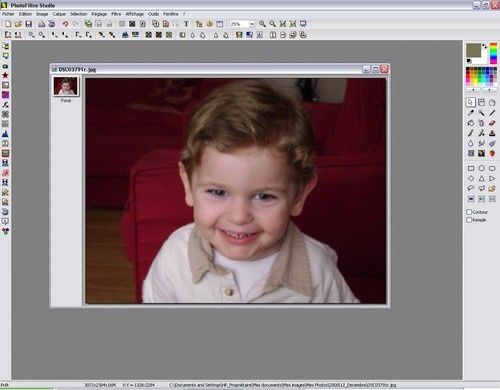The height and width of the screenshot is (390, 500).
Task: Select the Ellipse selection shape
Action: 481,168
